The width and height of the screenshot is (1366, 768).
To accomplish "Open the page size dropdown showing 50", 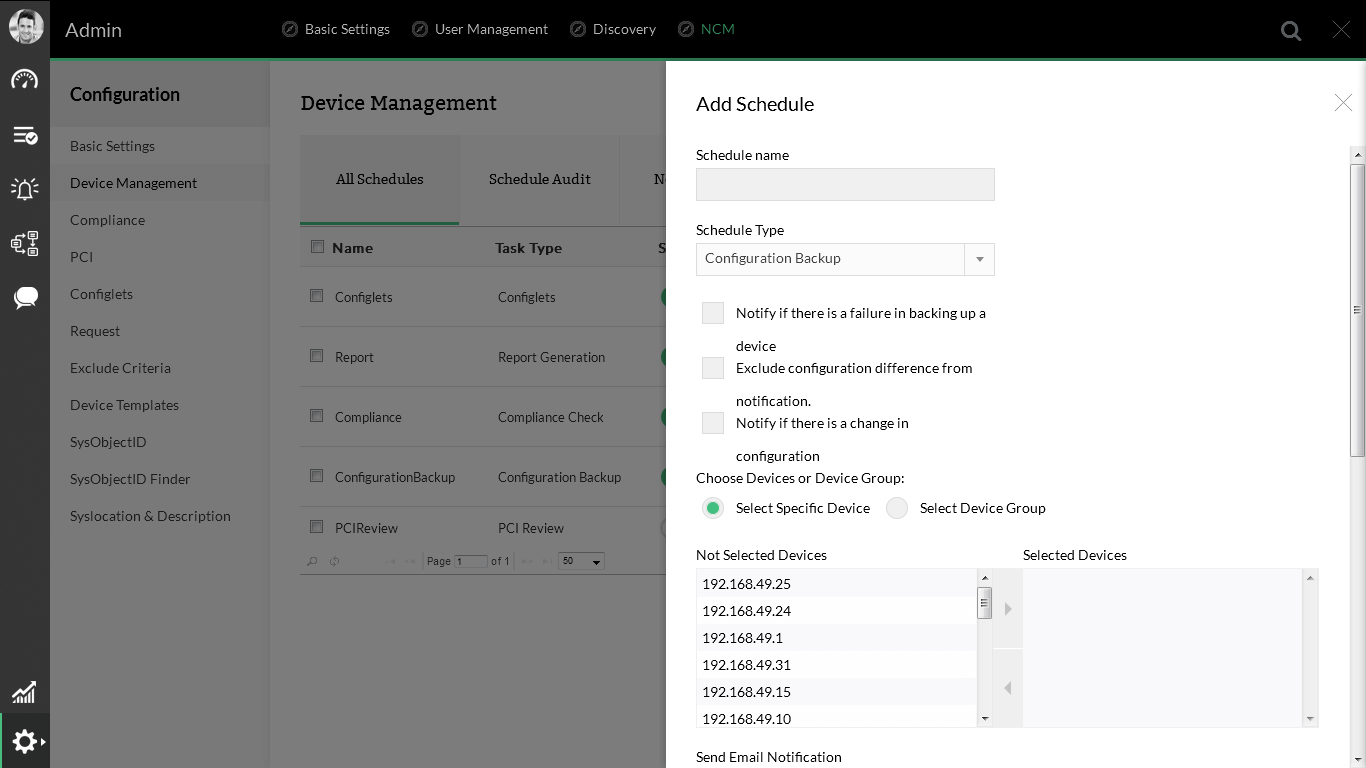I will point(581,561).
